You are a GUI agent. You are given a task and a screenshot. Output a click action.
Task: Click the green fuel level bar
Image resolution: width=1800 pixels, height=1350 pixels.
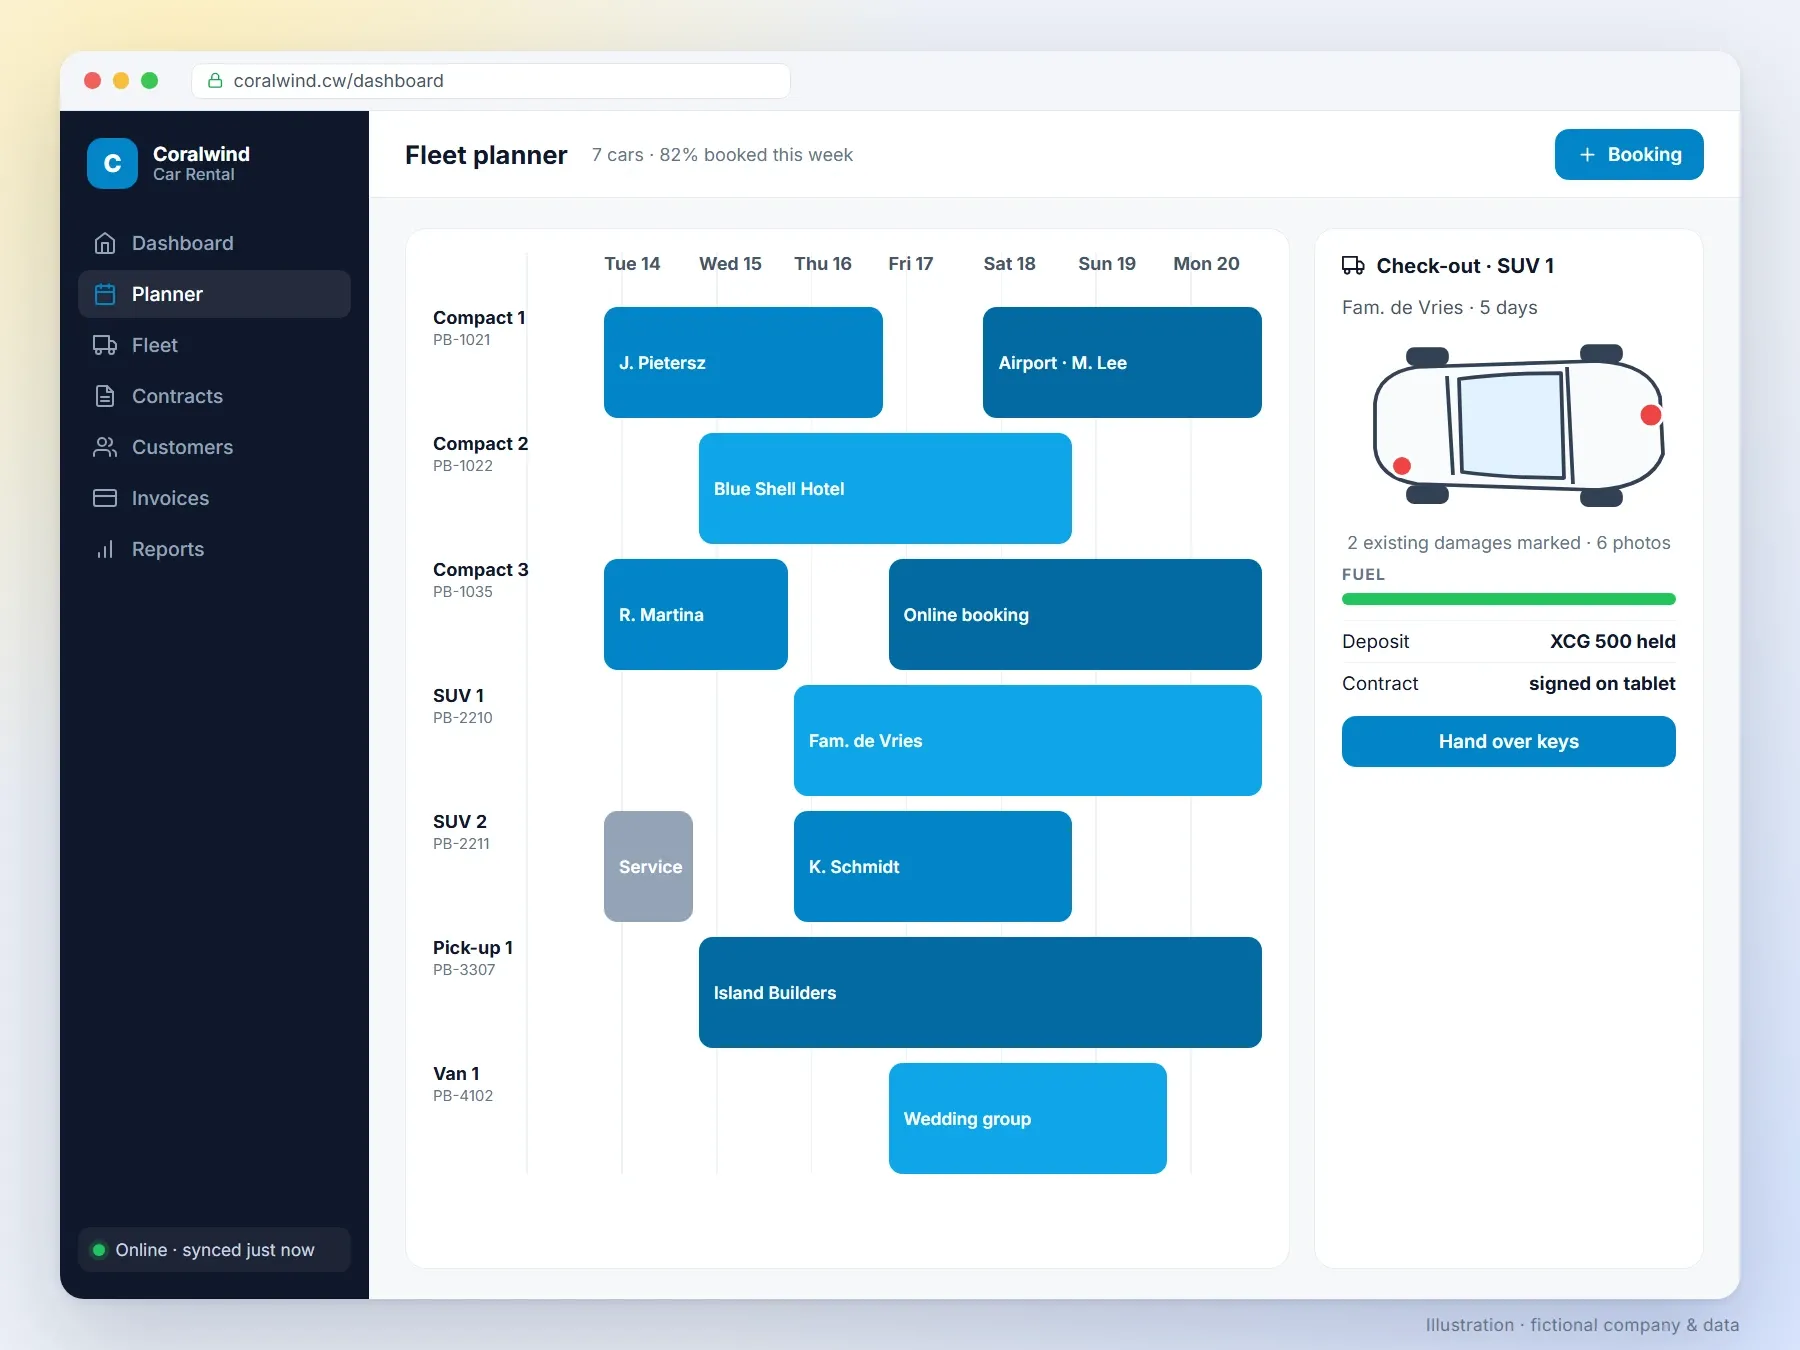pyautogui.click(x=1508, y=599)
